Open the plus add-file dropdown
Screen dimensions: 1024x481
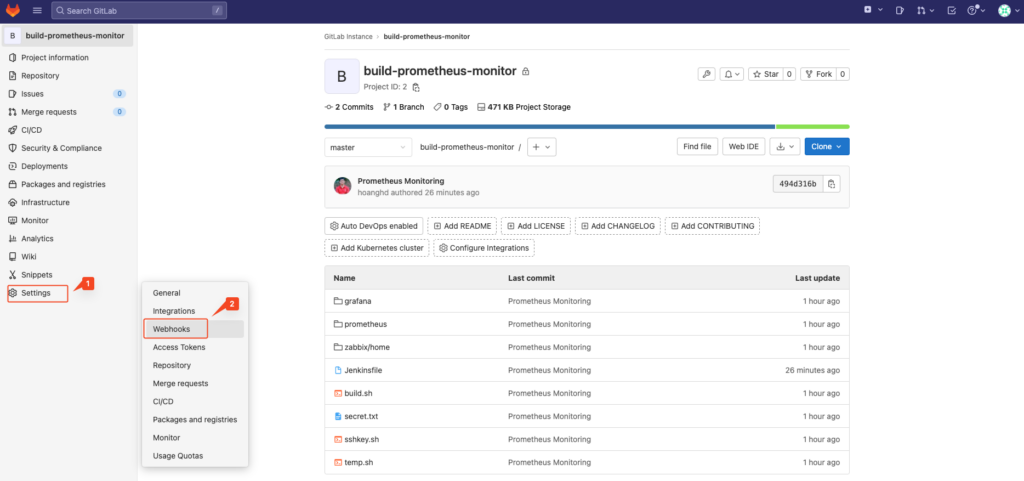point(542,147)
